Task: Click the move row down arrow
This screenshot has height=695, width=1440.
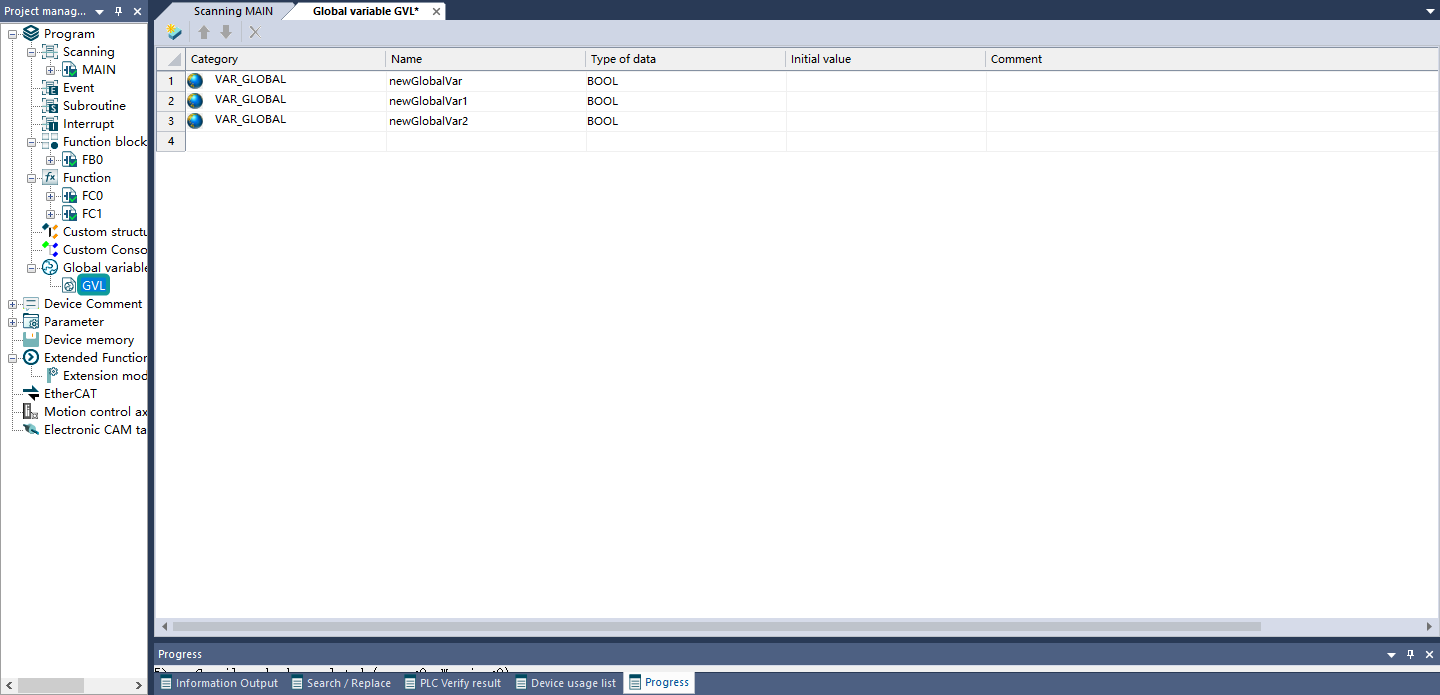Action: (226, 32)
